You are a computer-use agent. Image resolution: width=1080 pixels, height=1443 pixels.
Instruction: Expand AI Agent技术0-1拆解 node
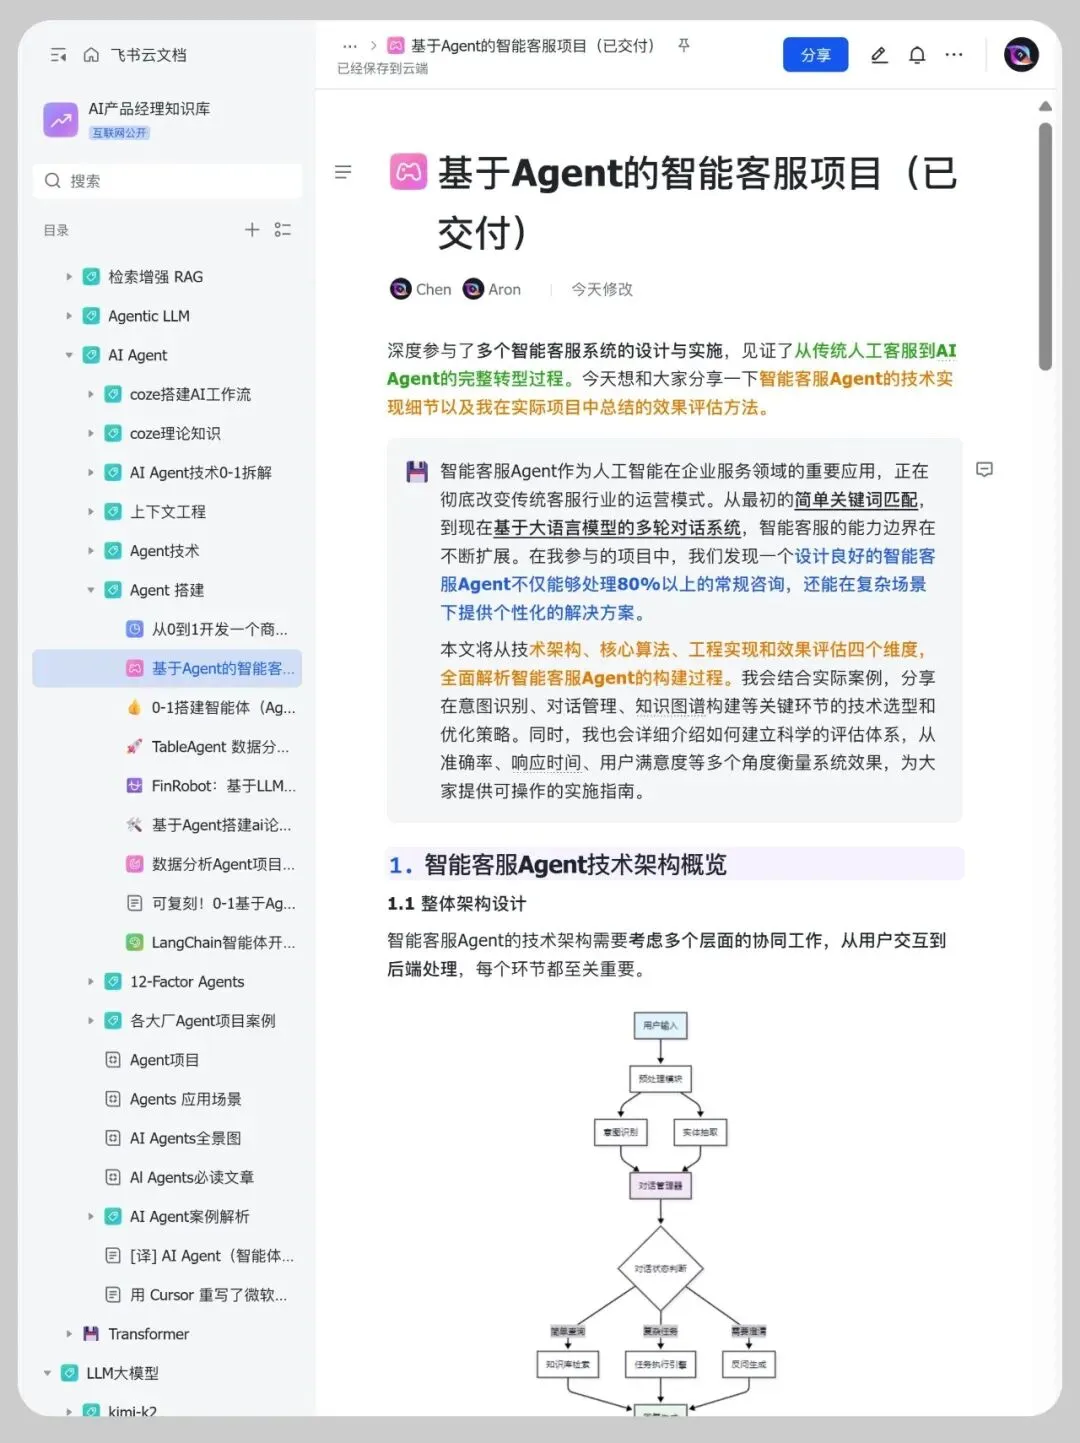(91, 472)
